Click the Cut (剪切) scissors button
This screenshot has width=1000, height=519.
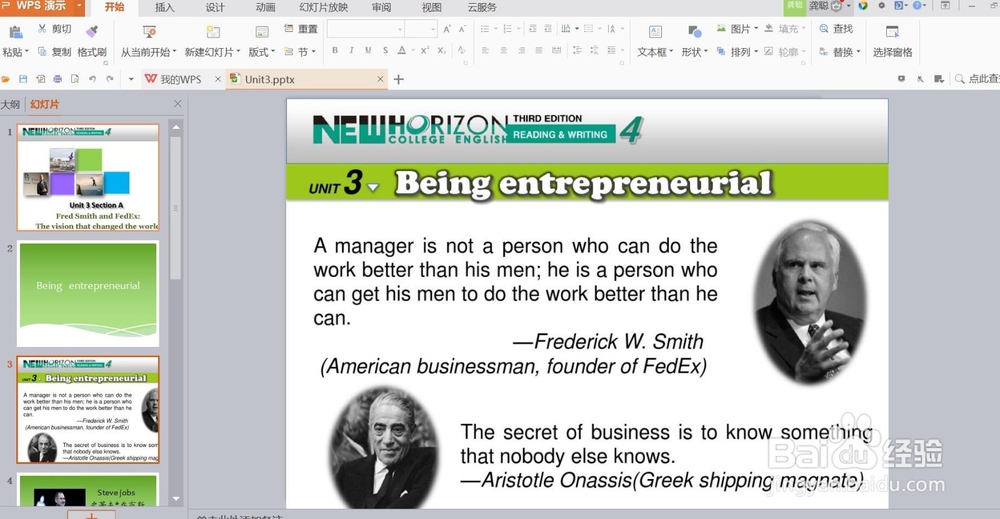[54, 29]
